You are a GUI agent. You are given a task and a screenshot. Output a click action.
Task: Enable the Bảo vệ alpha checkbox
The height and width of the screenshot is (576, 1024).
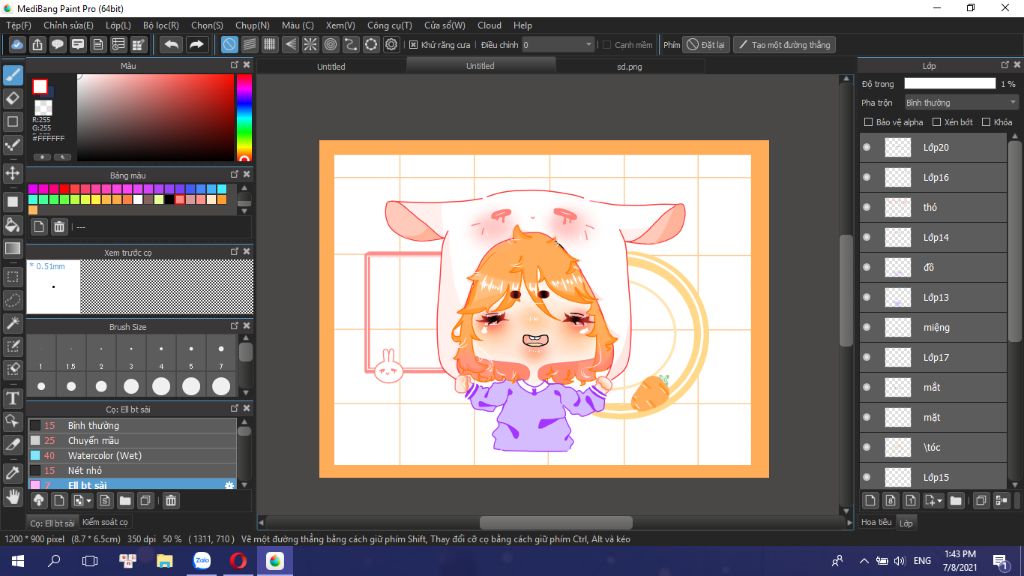pyautogui.click(x=869, y=122)
